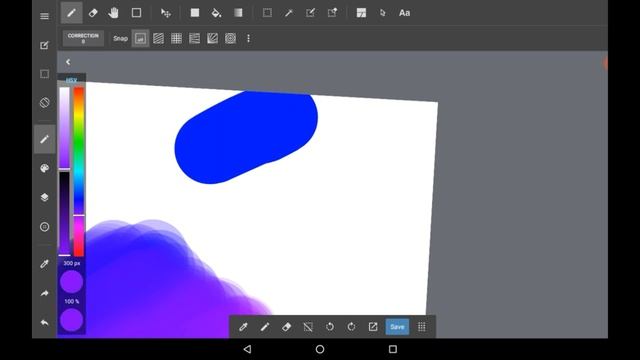Select the panel Divide tool

click(x=361, y=13)
